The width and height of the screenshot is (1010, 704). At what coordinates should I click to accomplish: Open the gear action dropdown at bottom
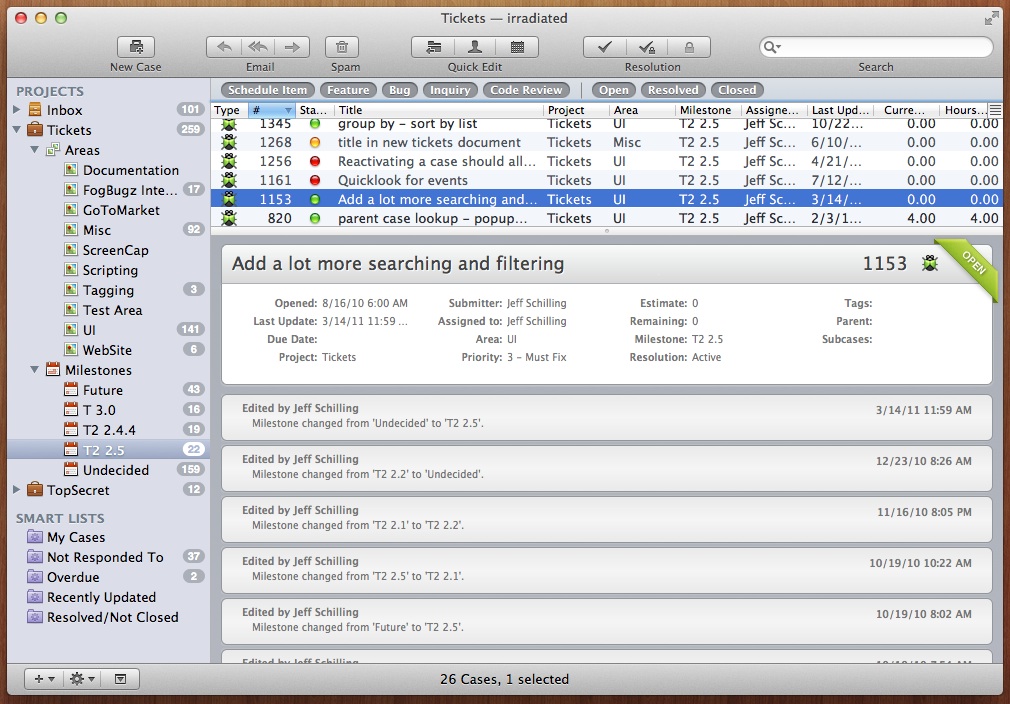pos(82,679)
